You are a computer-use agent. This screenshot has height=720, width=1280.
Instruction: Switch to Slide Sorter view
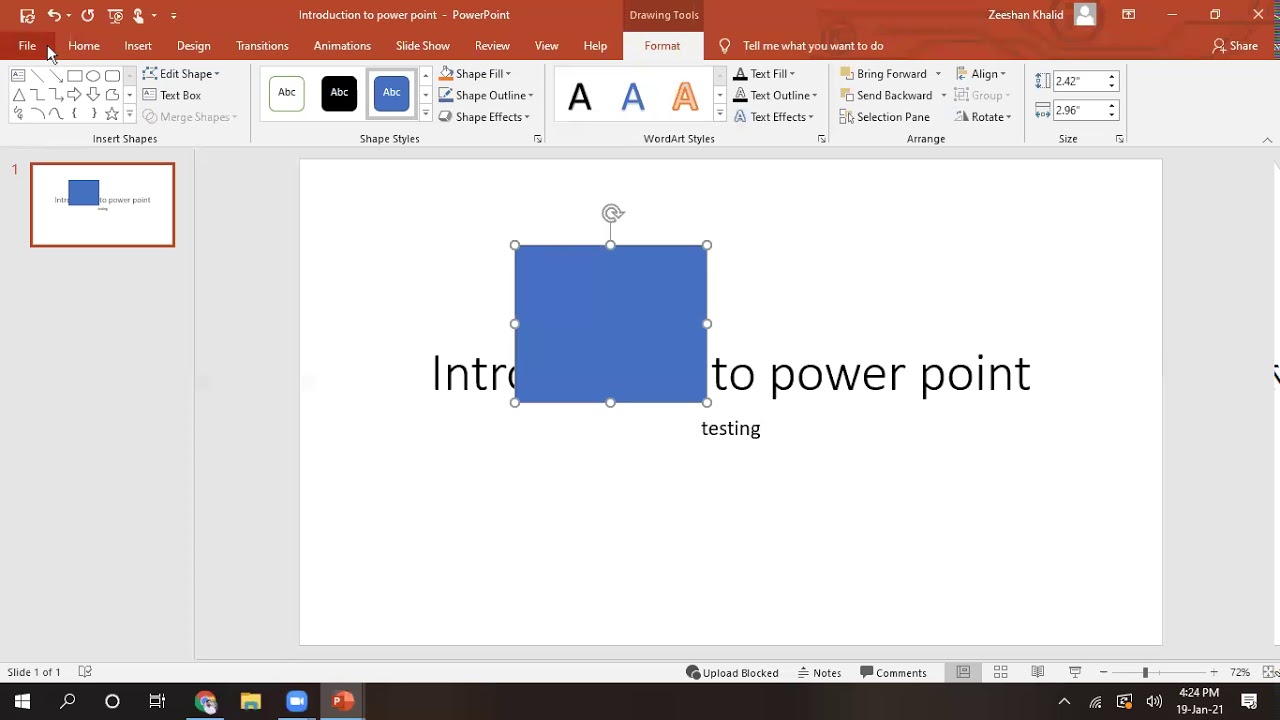(1000, 672)
